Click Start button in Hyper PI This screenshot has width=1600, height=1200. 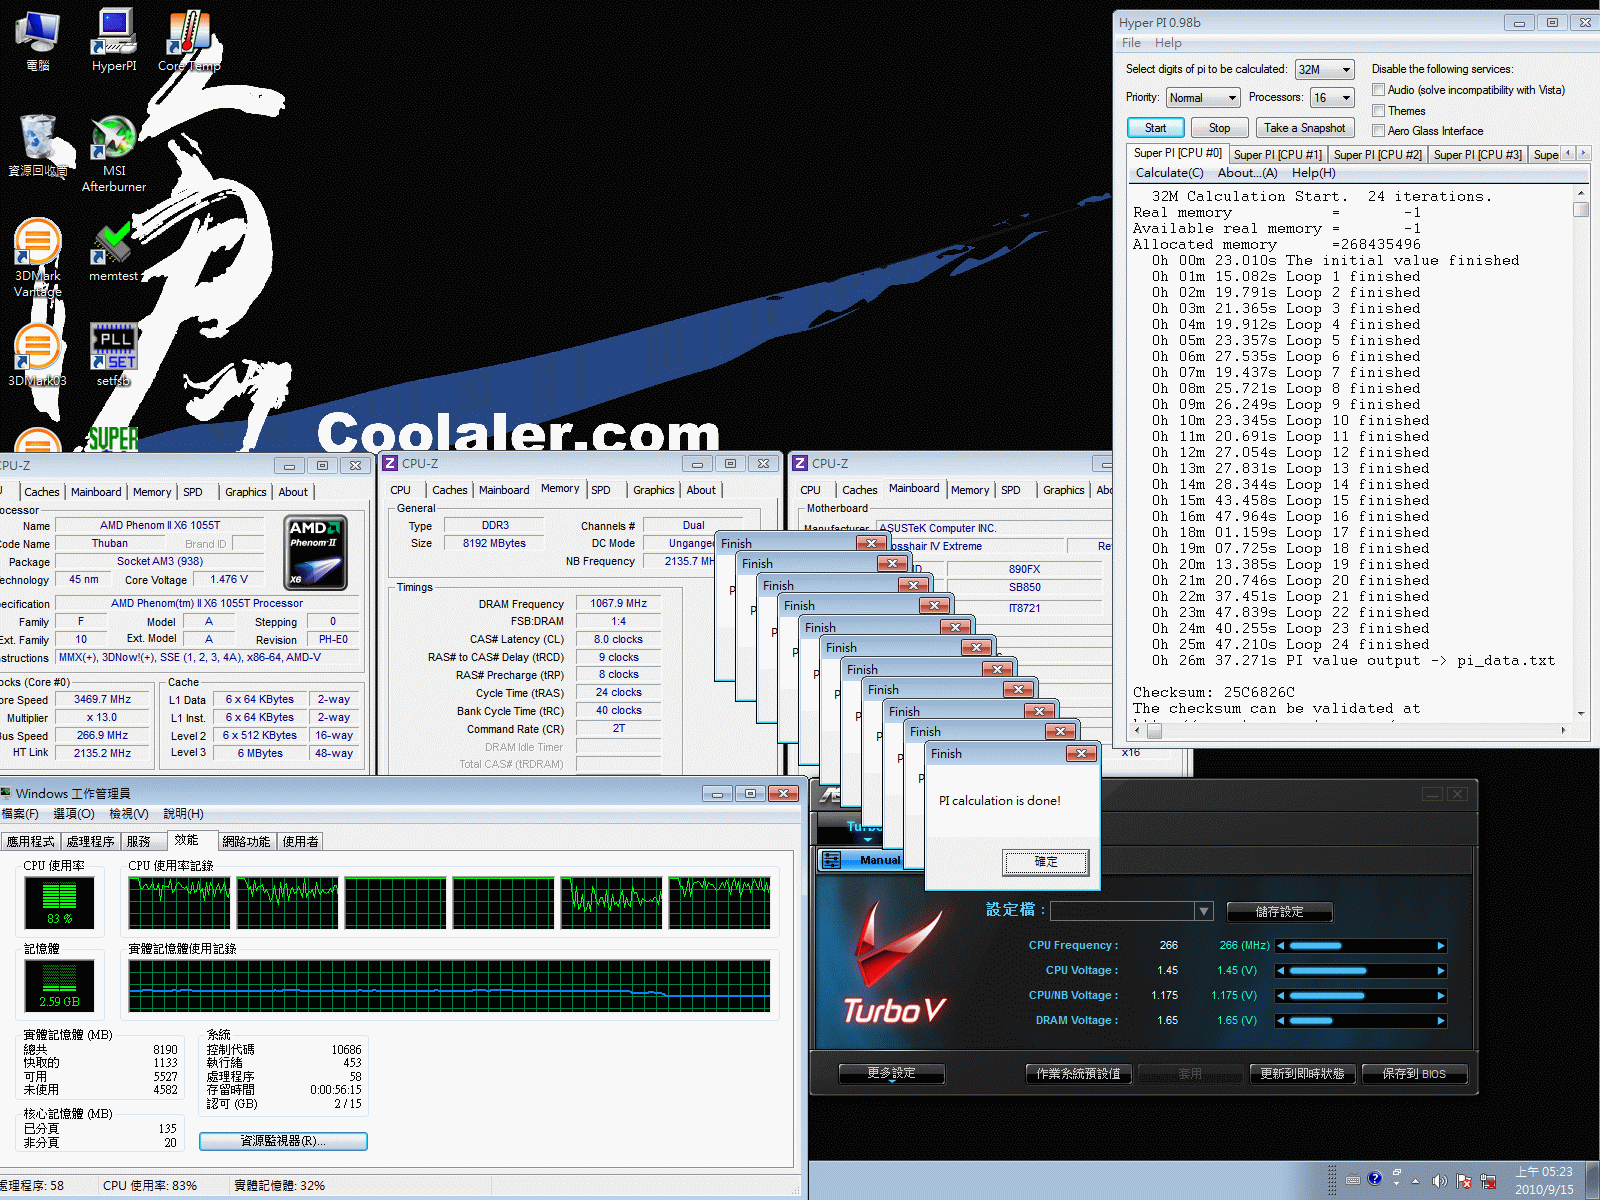click(x=1156, y=128)
